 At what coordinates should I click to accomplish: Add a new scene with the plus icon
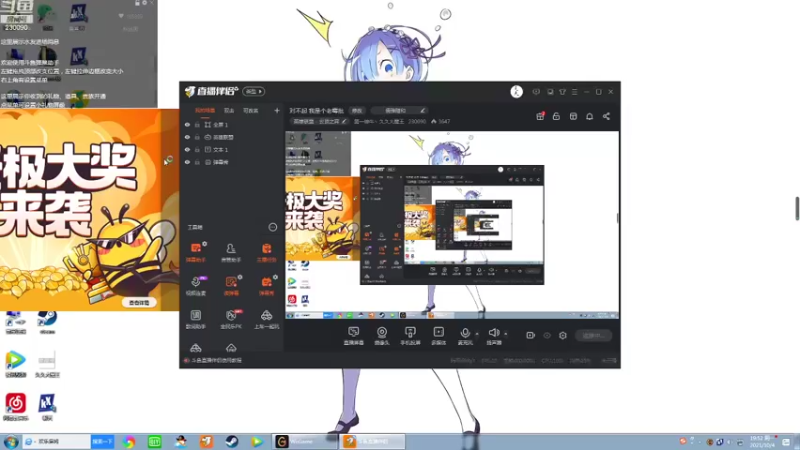click(277, 110)
